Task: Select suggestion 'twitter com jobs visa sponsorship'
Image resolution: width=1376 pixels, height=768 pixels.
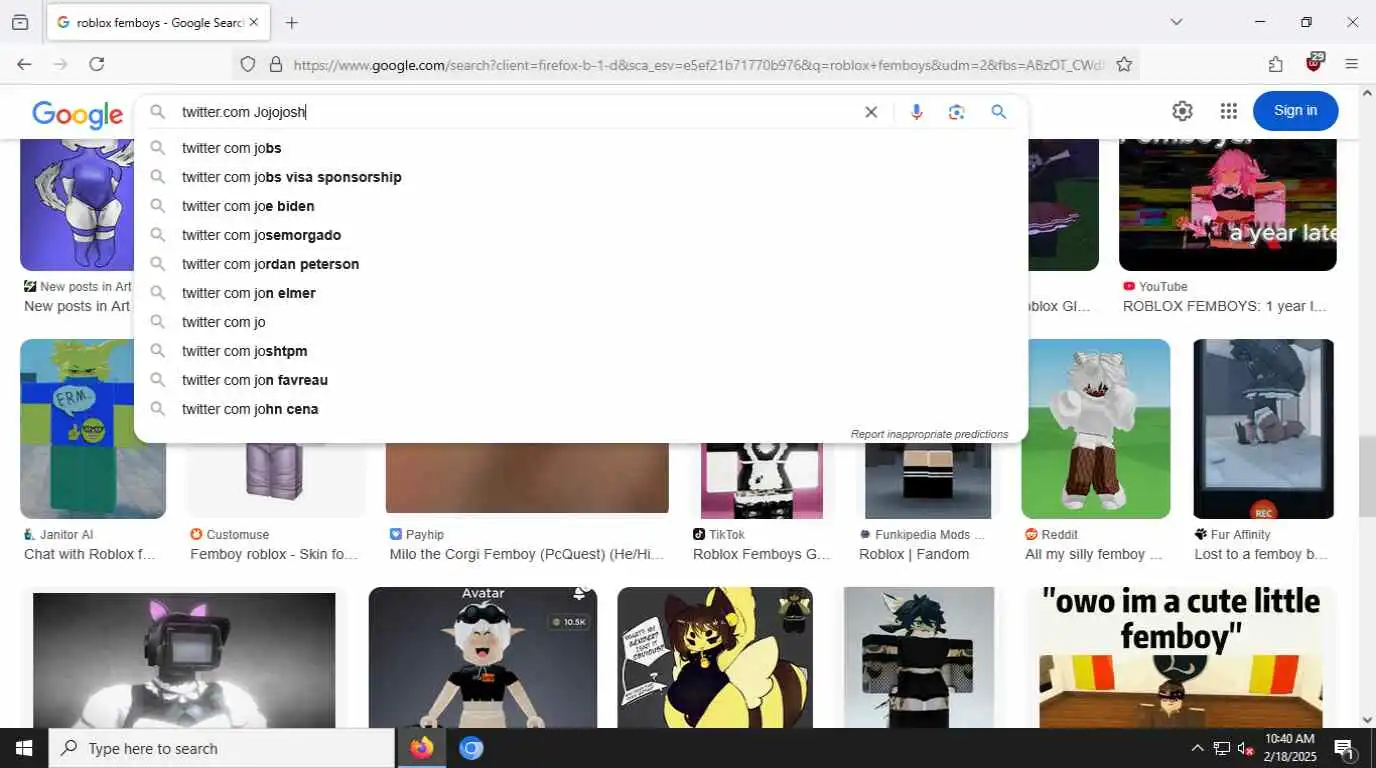Action: pos(581,177)
